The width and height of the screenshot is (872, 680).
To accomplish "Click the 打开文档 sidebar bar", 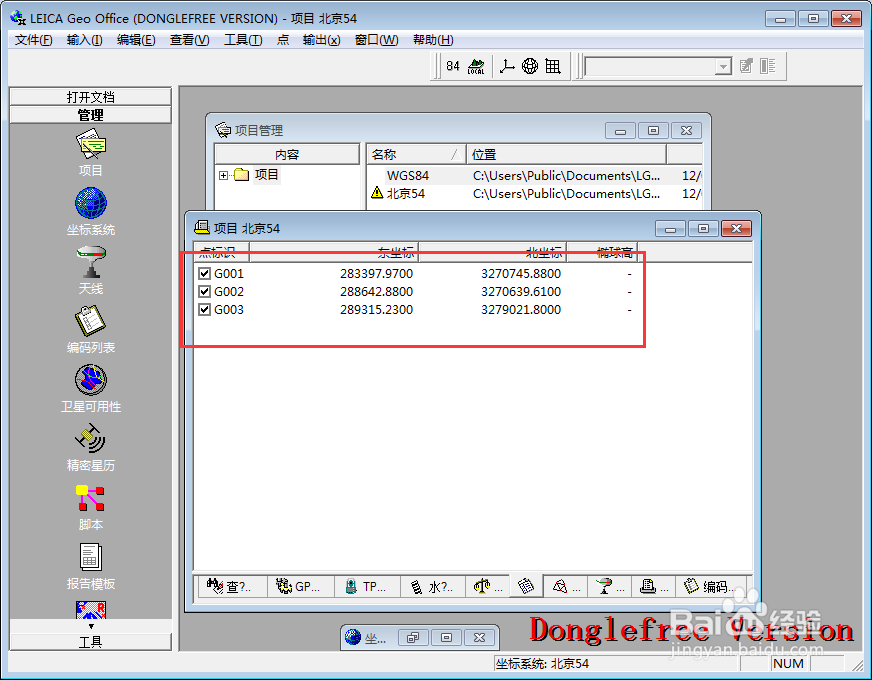I will [91, 97].
